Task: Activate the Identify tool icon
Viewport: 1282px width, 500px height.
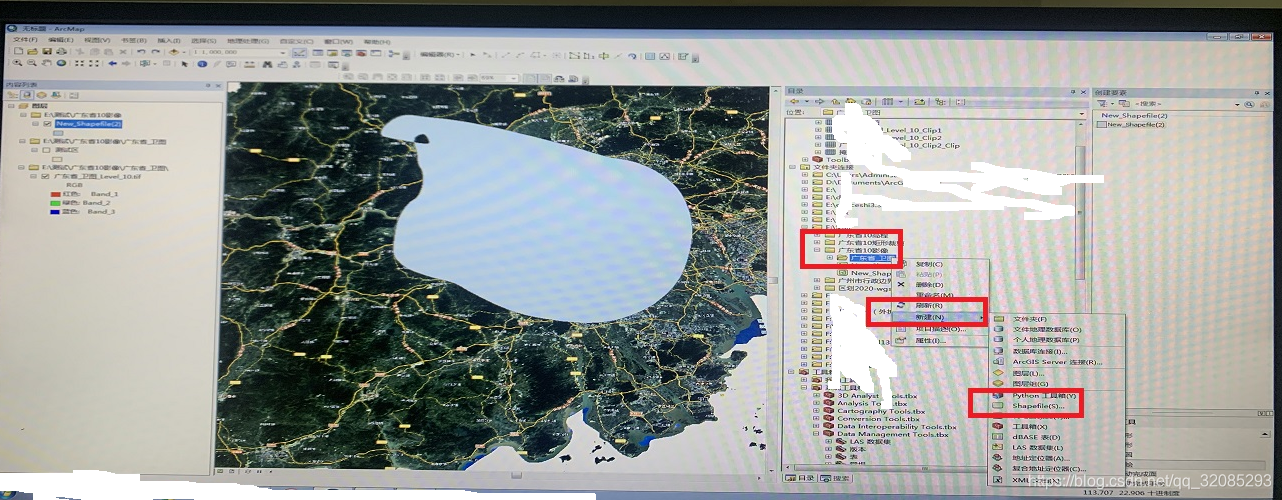Action: tap(202, 64)
